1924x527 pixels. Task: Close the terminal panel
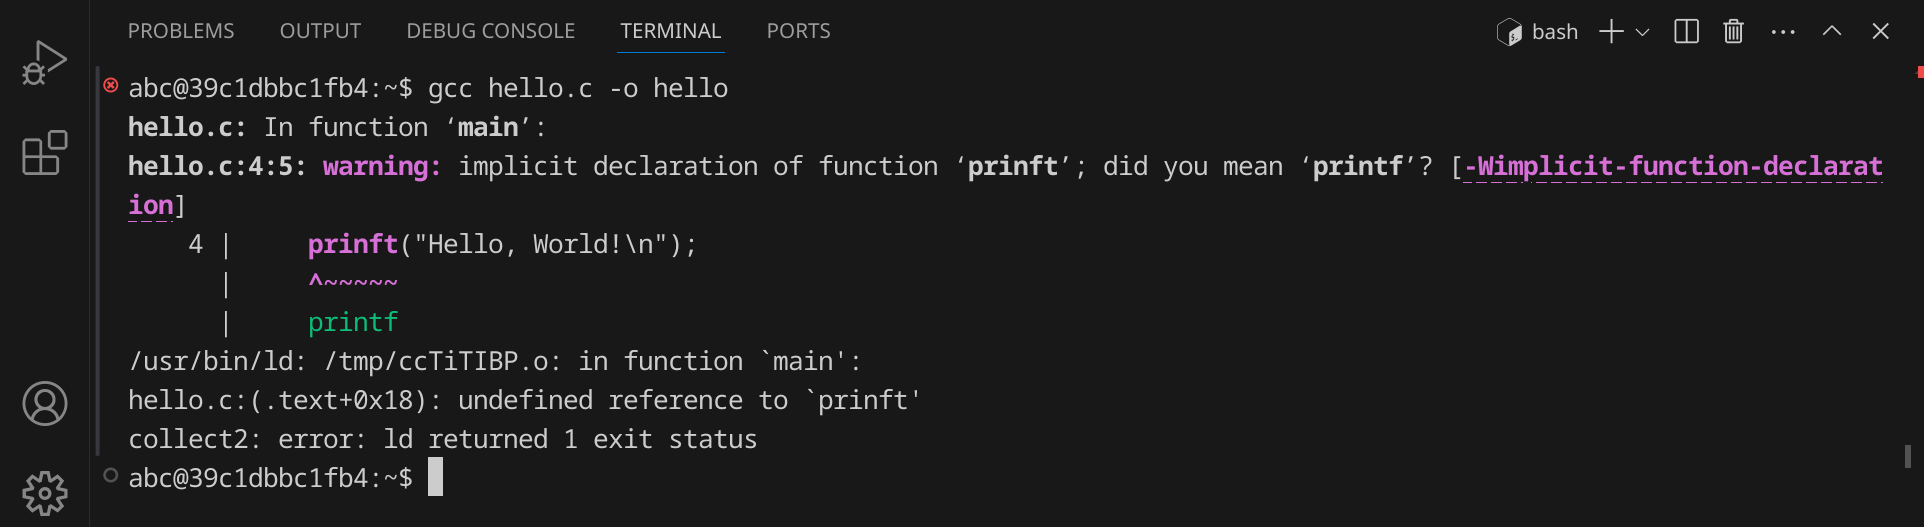[1880, 32]
